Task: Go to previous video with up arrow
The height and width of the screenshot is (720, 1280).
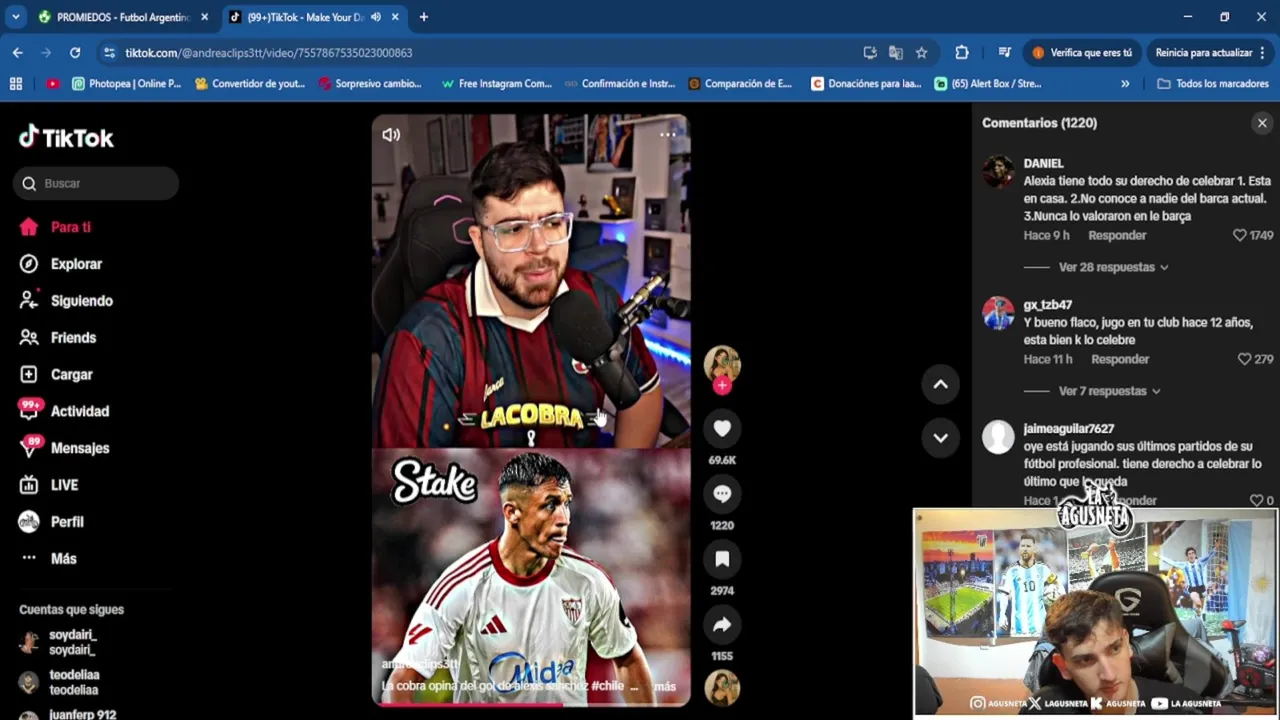Action: coord(940,384)
